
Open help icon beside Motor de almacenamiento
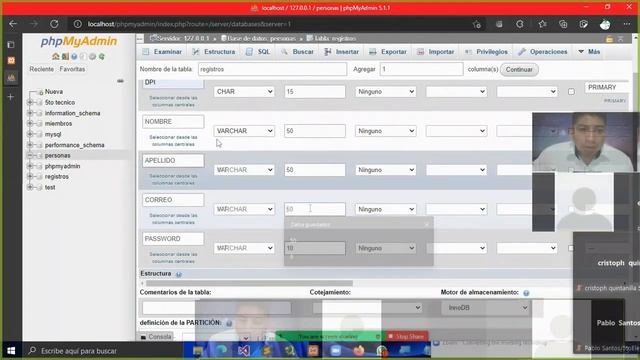click(x=526, y=293)
